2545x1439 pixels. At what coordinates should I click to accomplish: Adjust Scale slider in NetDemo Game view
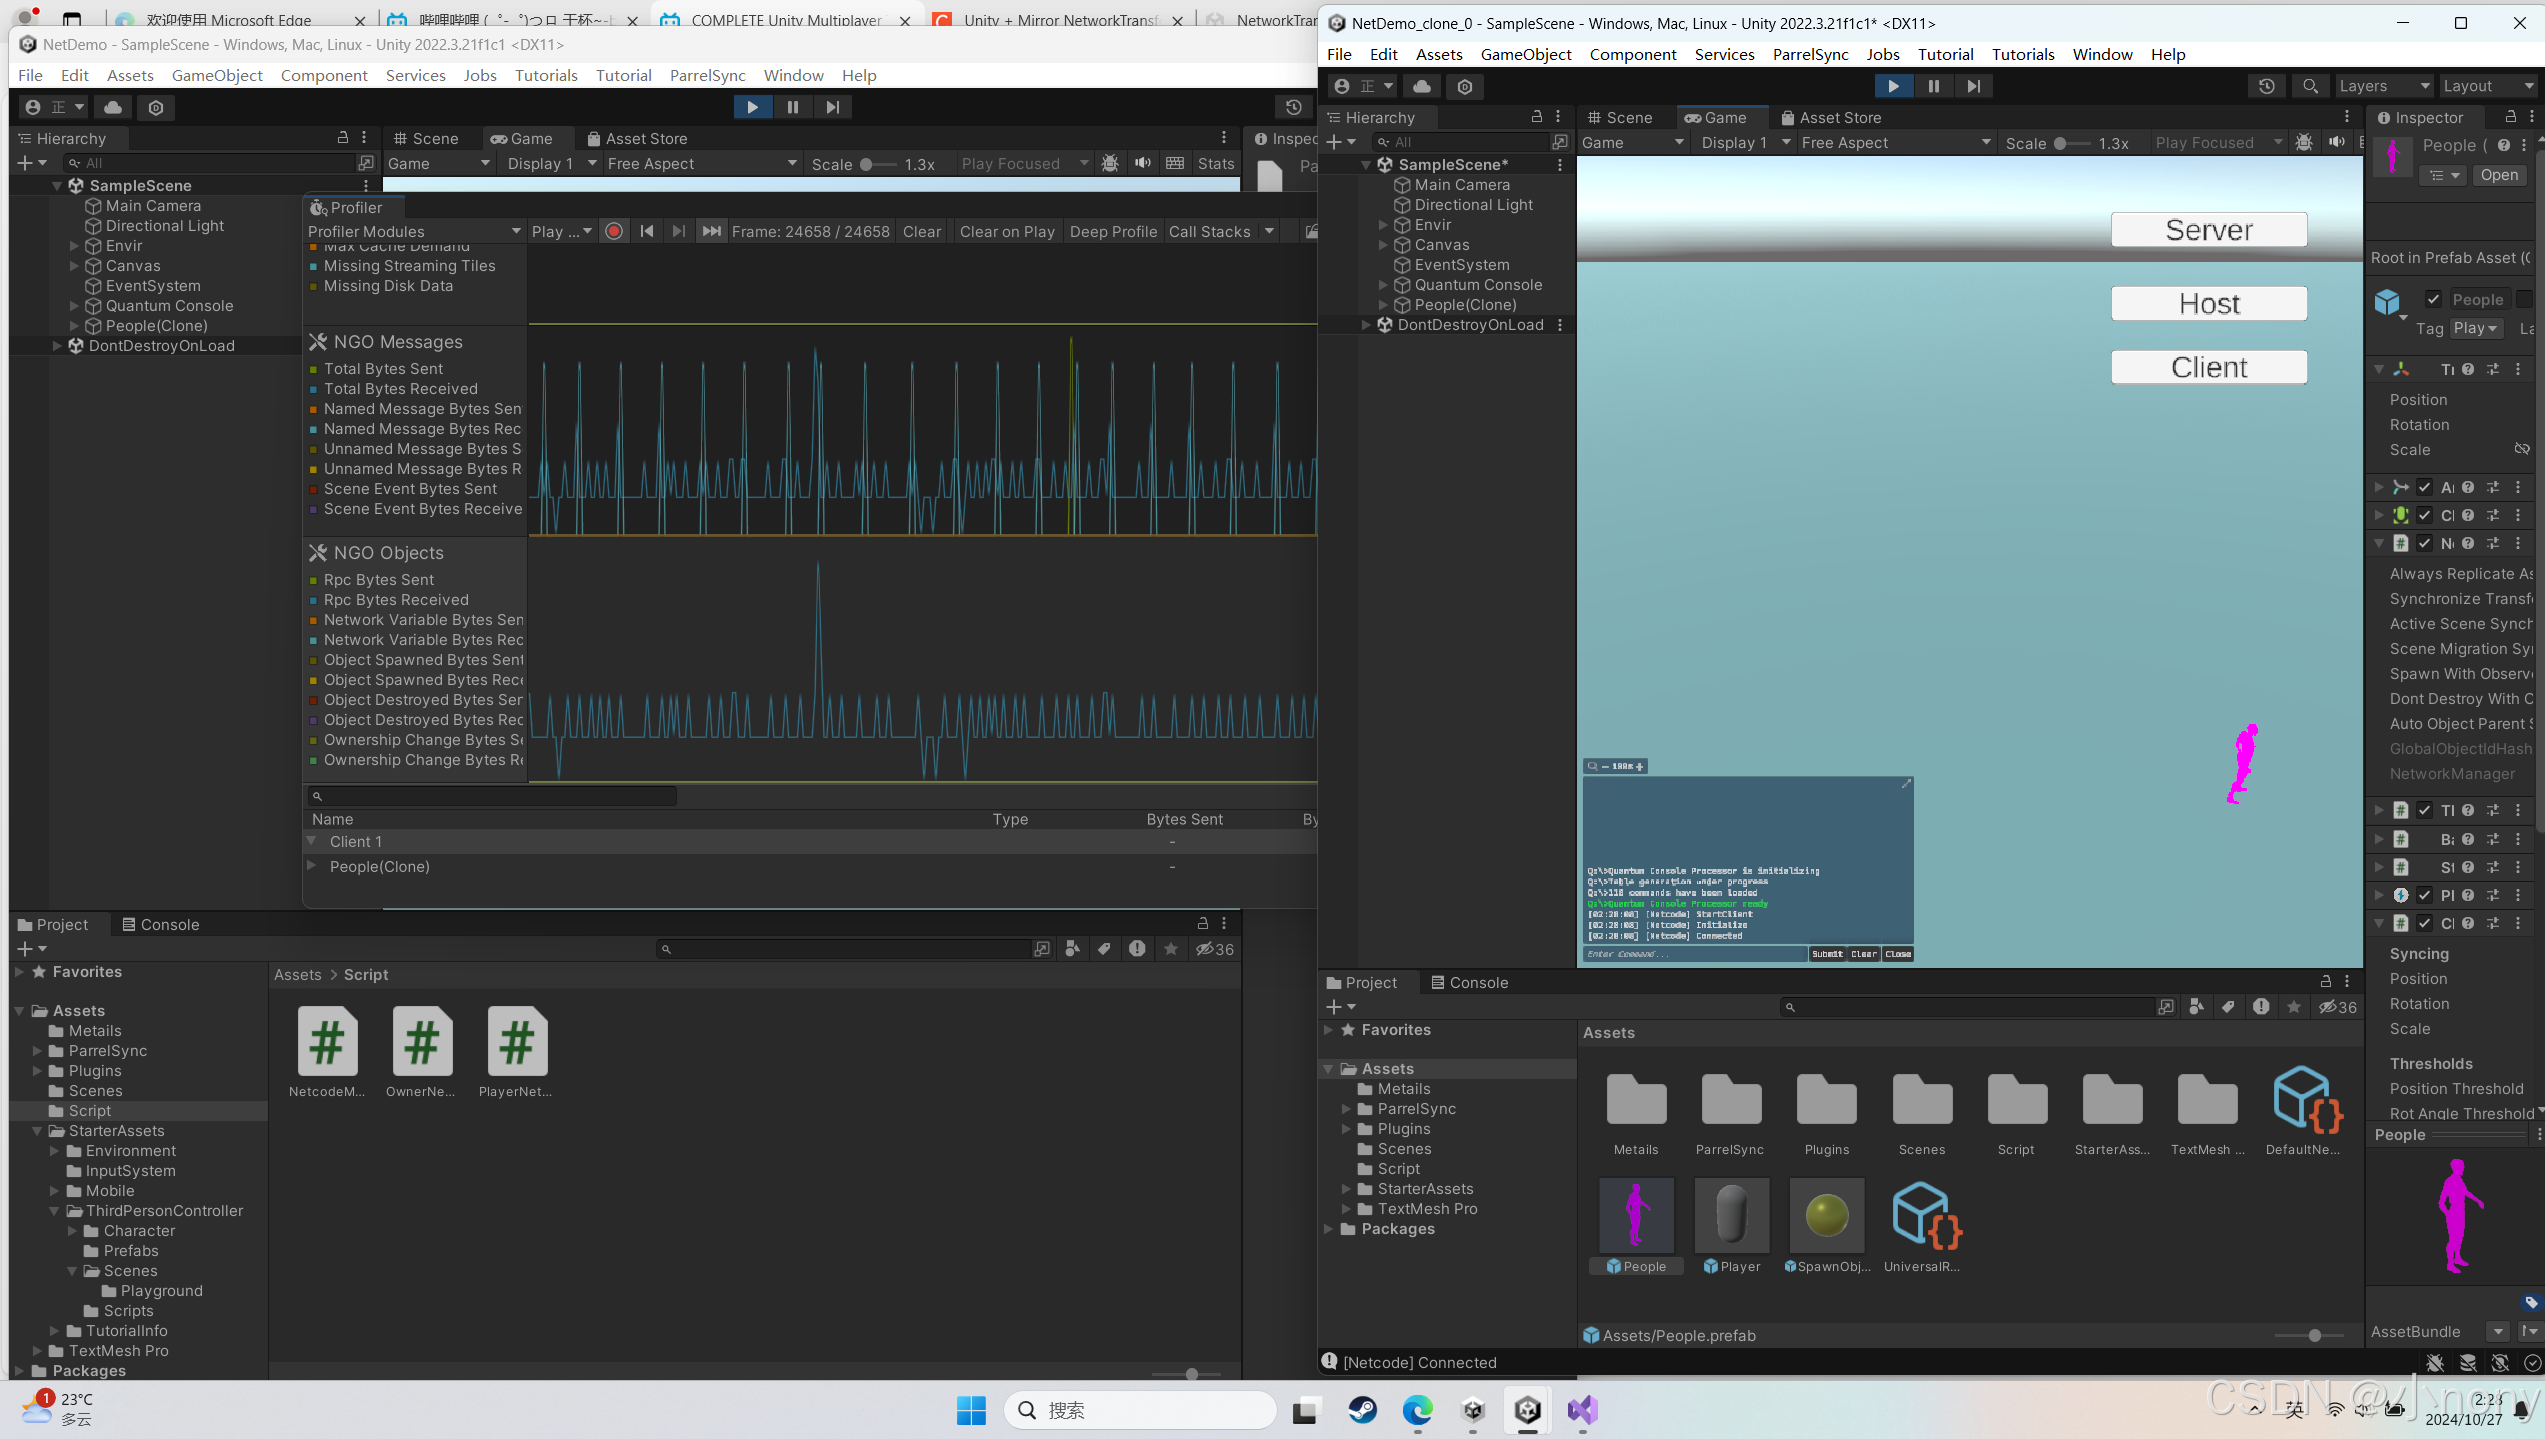[x=878, y=164]
